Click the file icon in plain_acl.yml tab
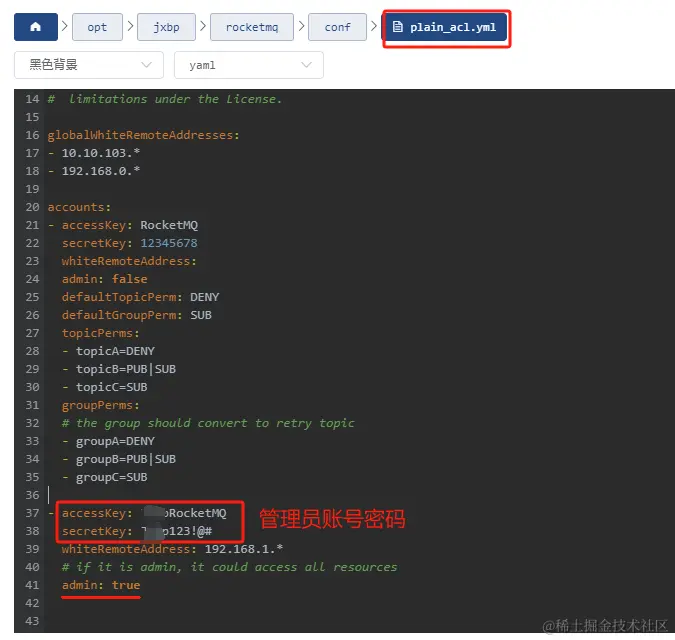Viewport: 675px width, 640px height. [398, 27]
